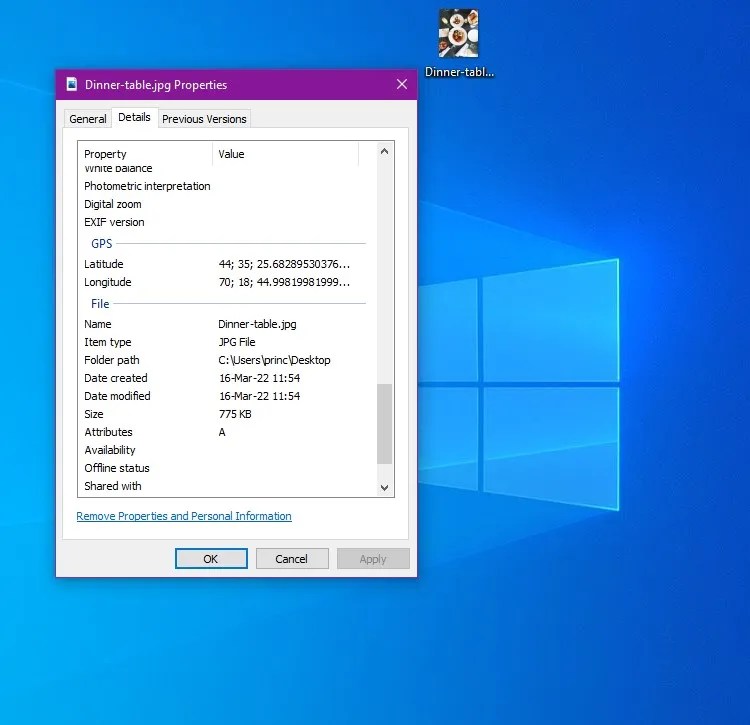This screenshot has height=725, width=750.
Task: Click the Date modified value 16-Mar-22 11:54
Action: pyautogui.click(x=260, y=396)
